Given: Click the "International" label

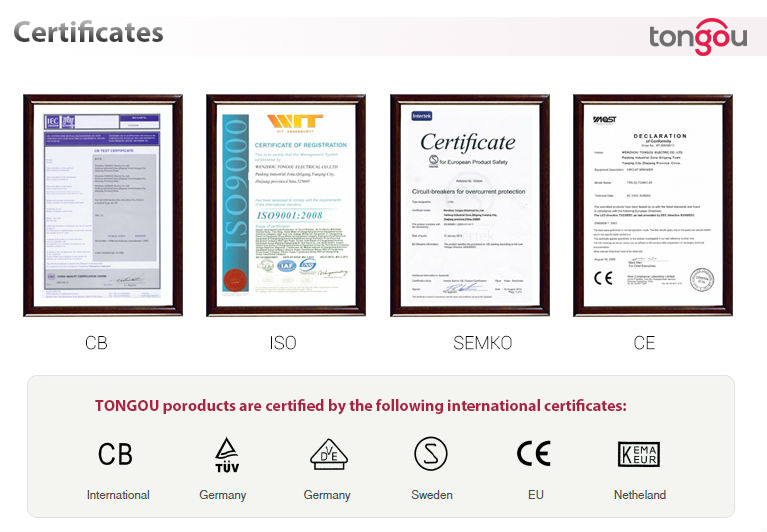Looking at the screenshot, I should click(118, 495).
